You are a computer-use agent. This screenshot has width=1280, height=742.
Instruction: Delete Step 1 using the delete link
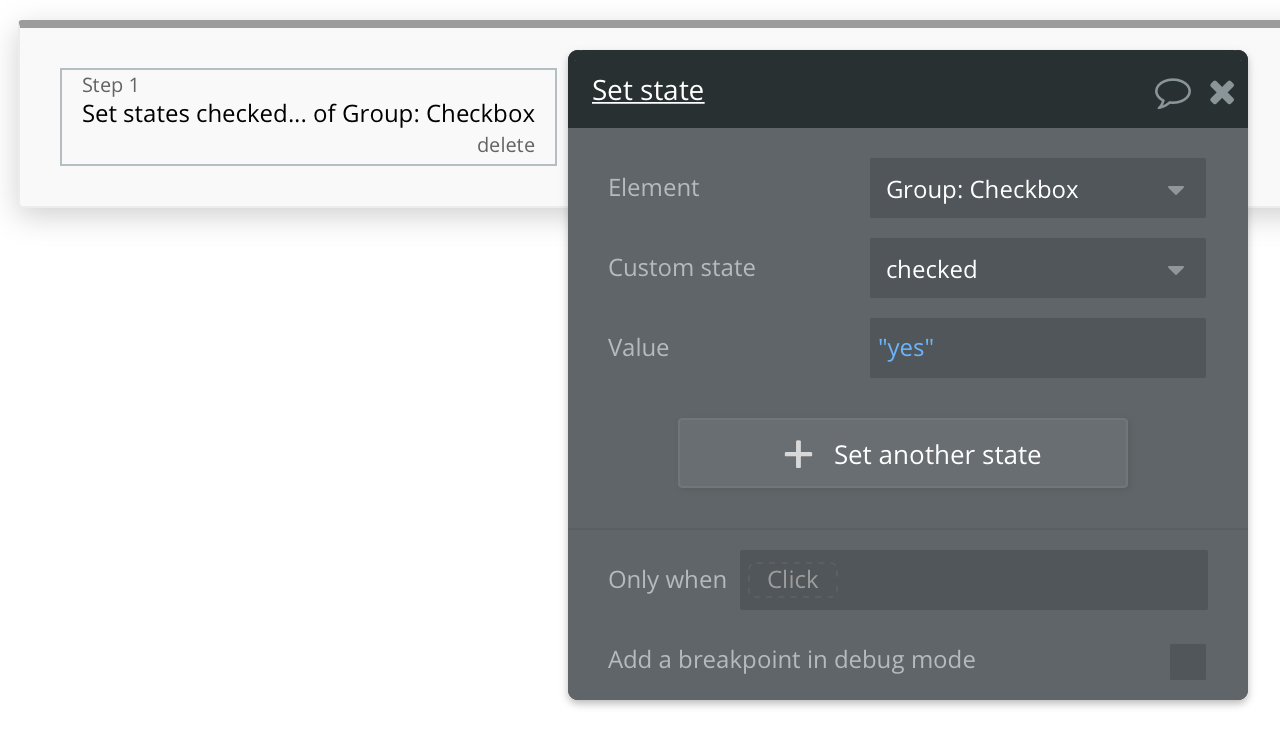[x=505, y=145]
